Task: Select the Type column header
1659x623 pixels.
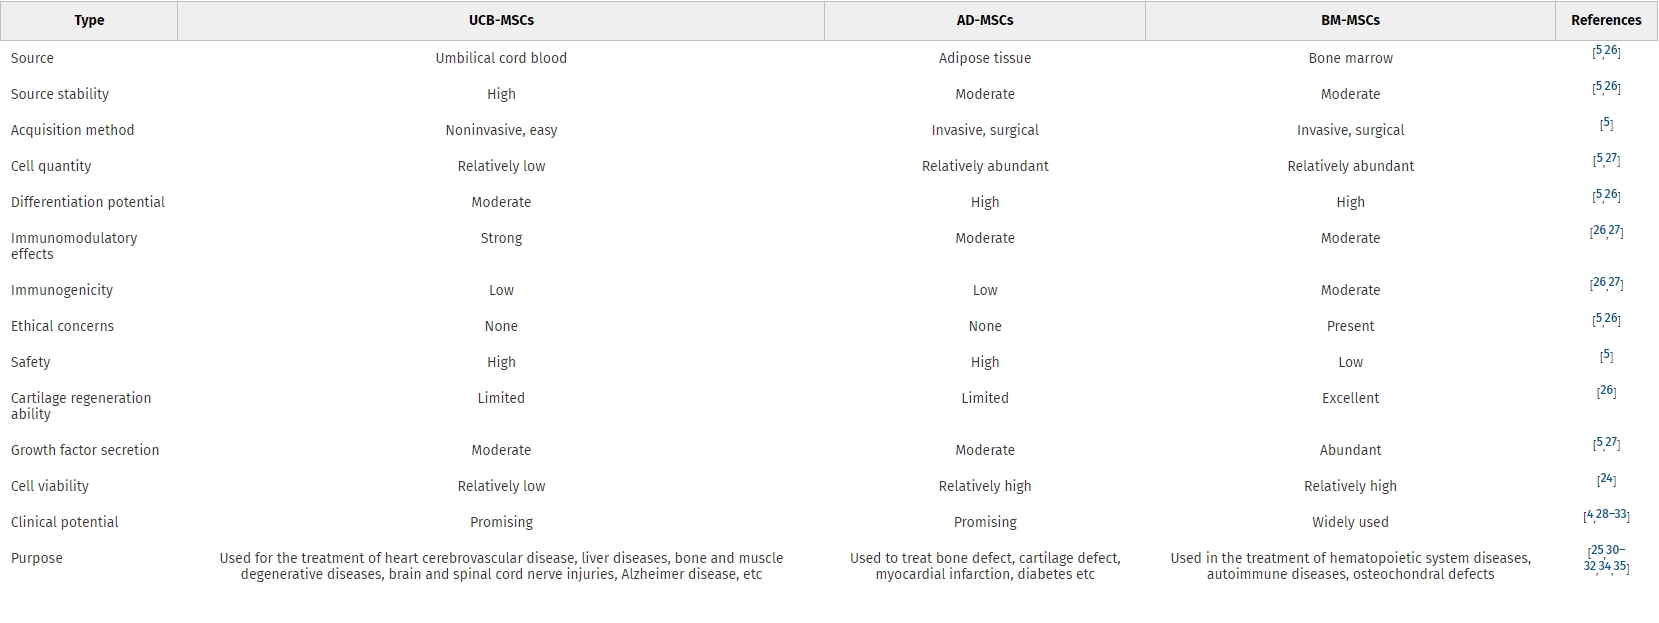Action: click(x=89, y=20)
